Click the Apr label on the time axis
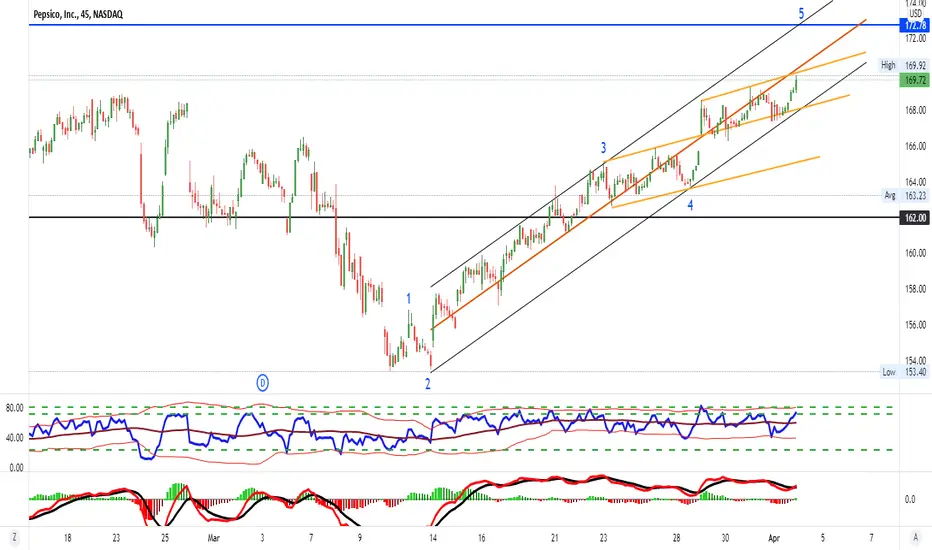932x550 pixels. (x=774, y=538)
